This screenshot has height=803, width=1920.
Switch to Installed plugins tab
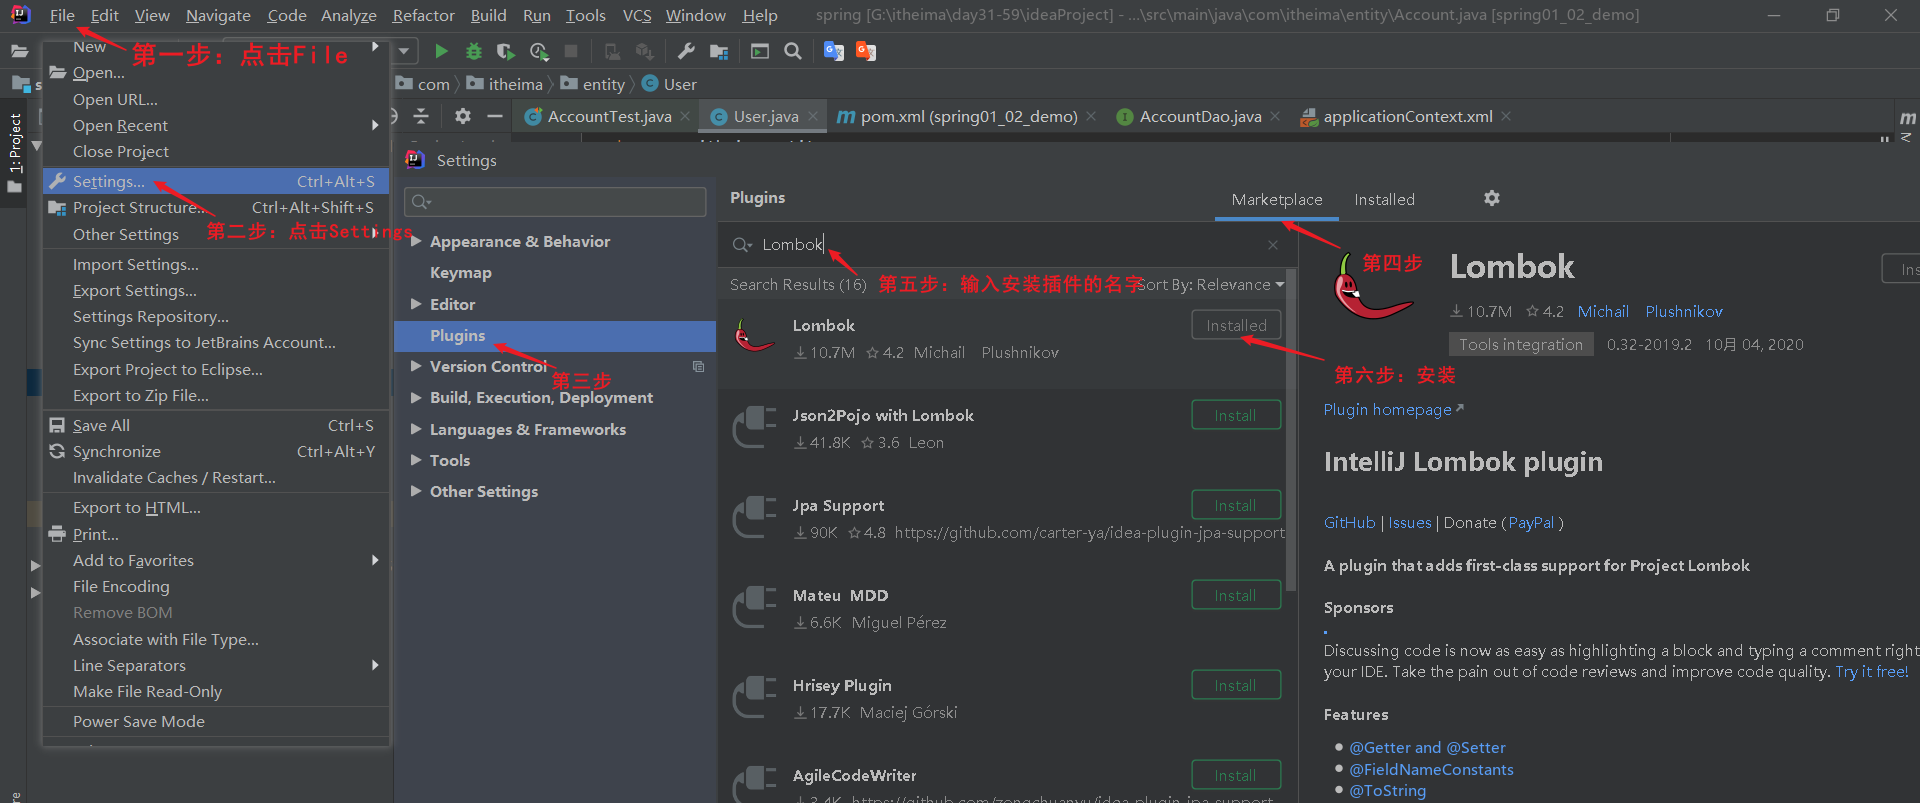pyautogui.click(x=1384, y=200)
